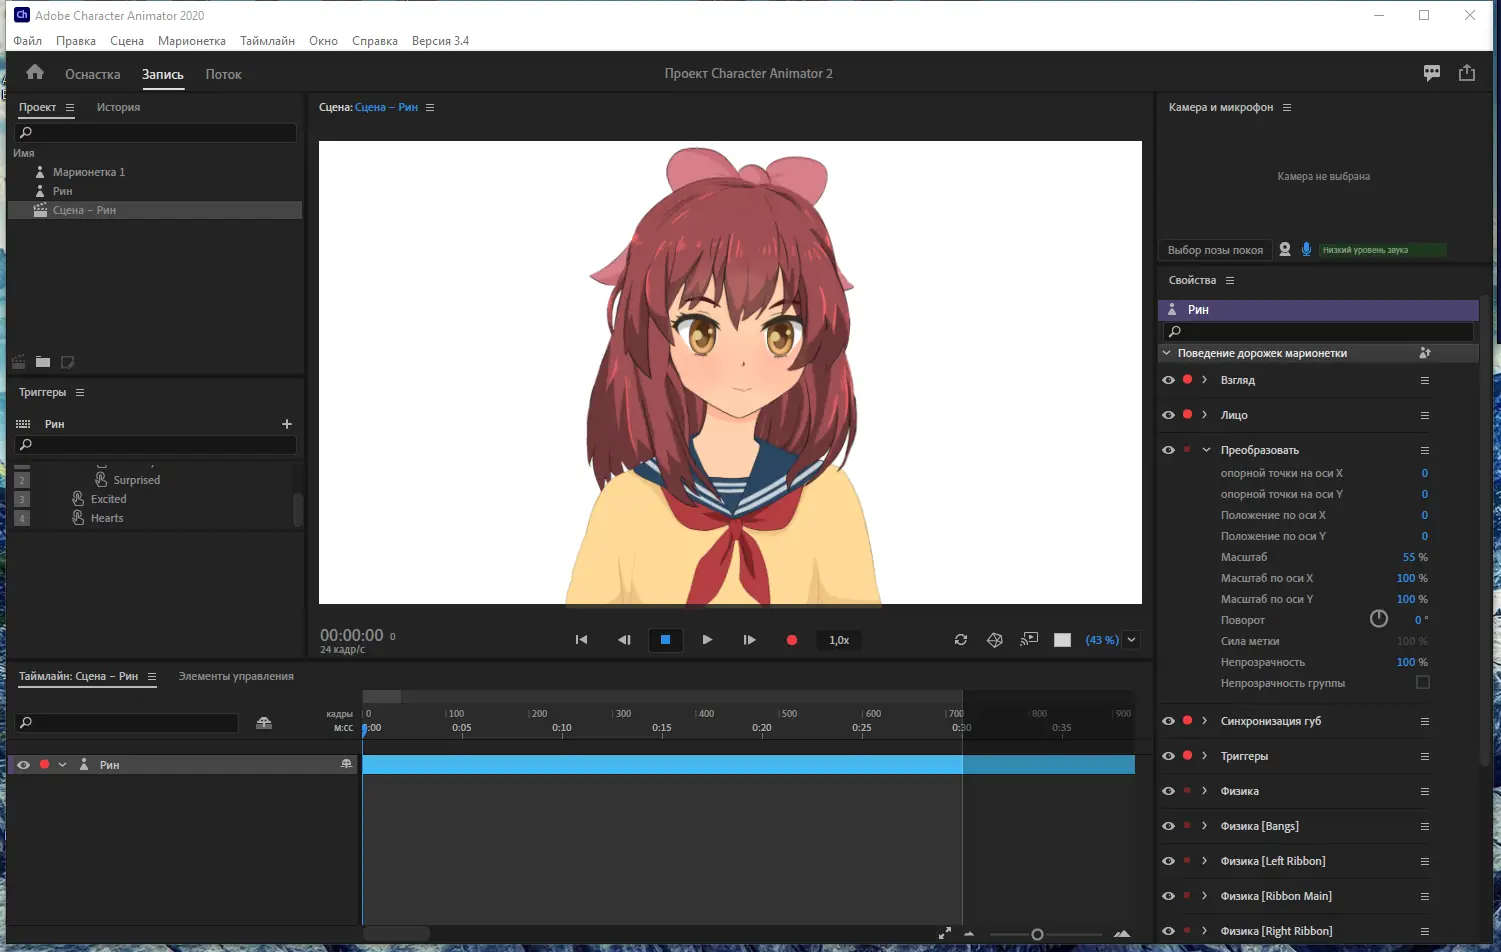
Task: Open the Марионетка menu
Action: click(x=191, y=41)
